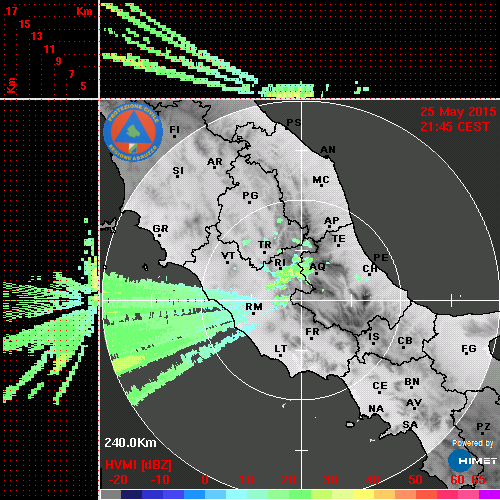Click the 240.0Km range label

click(130, 443)
